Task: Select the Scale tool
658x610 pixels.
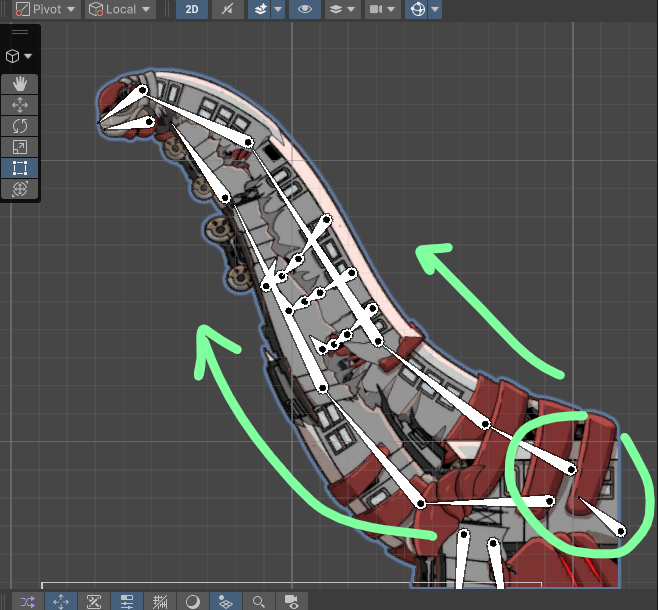Action: [x=20, y=147]
